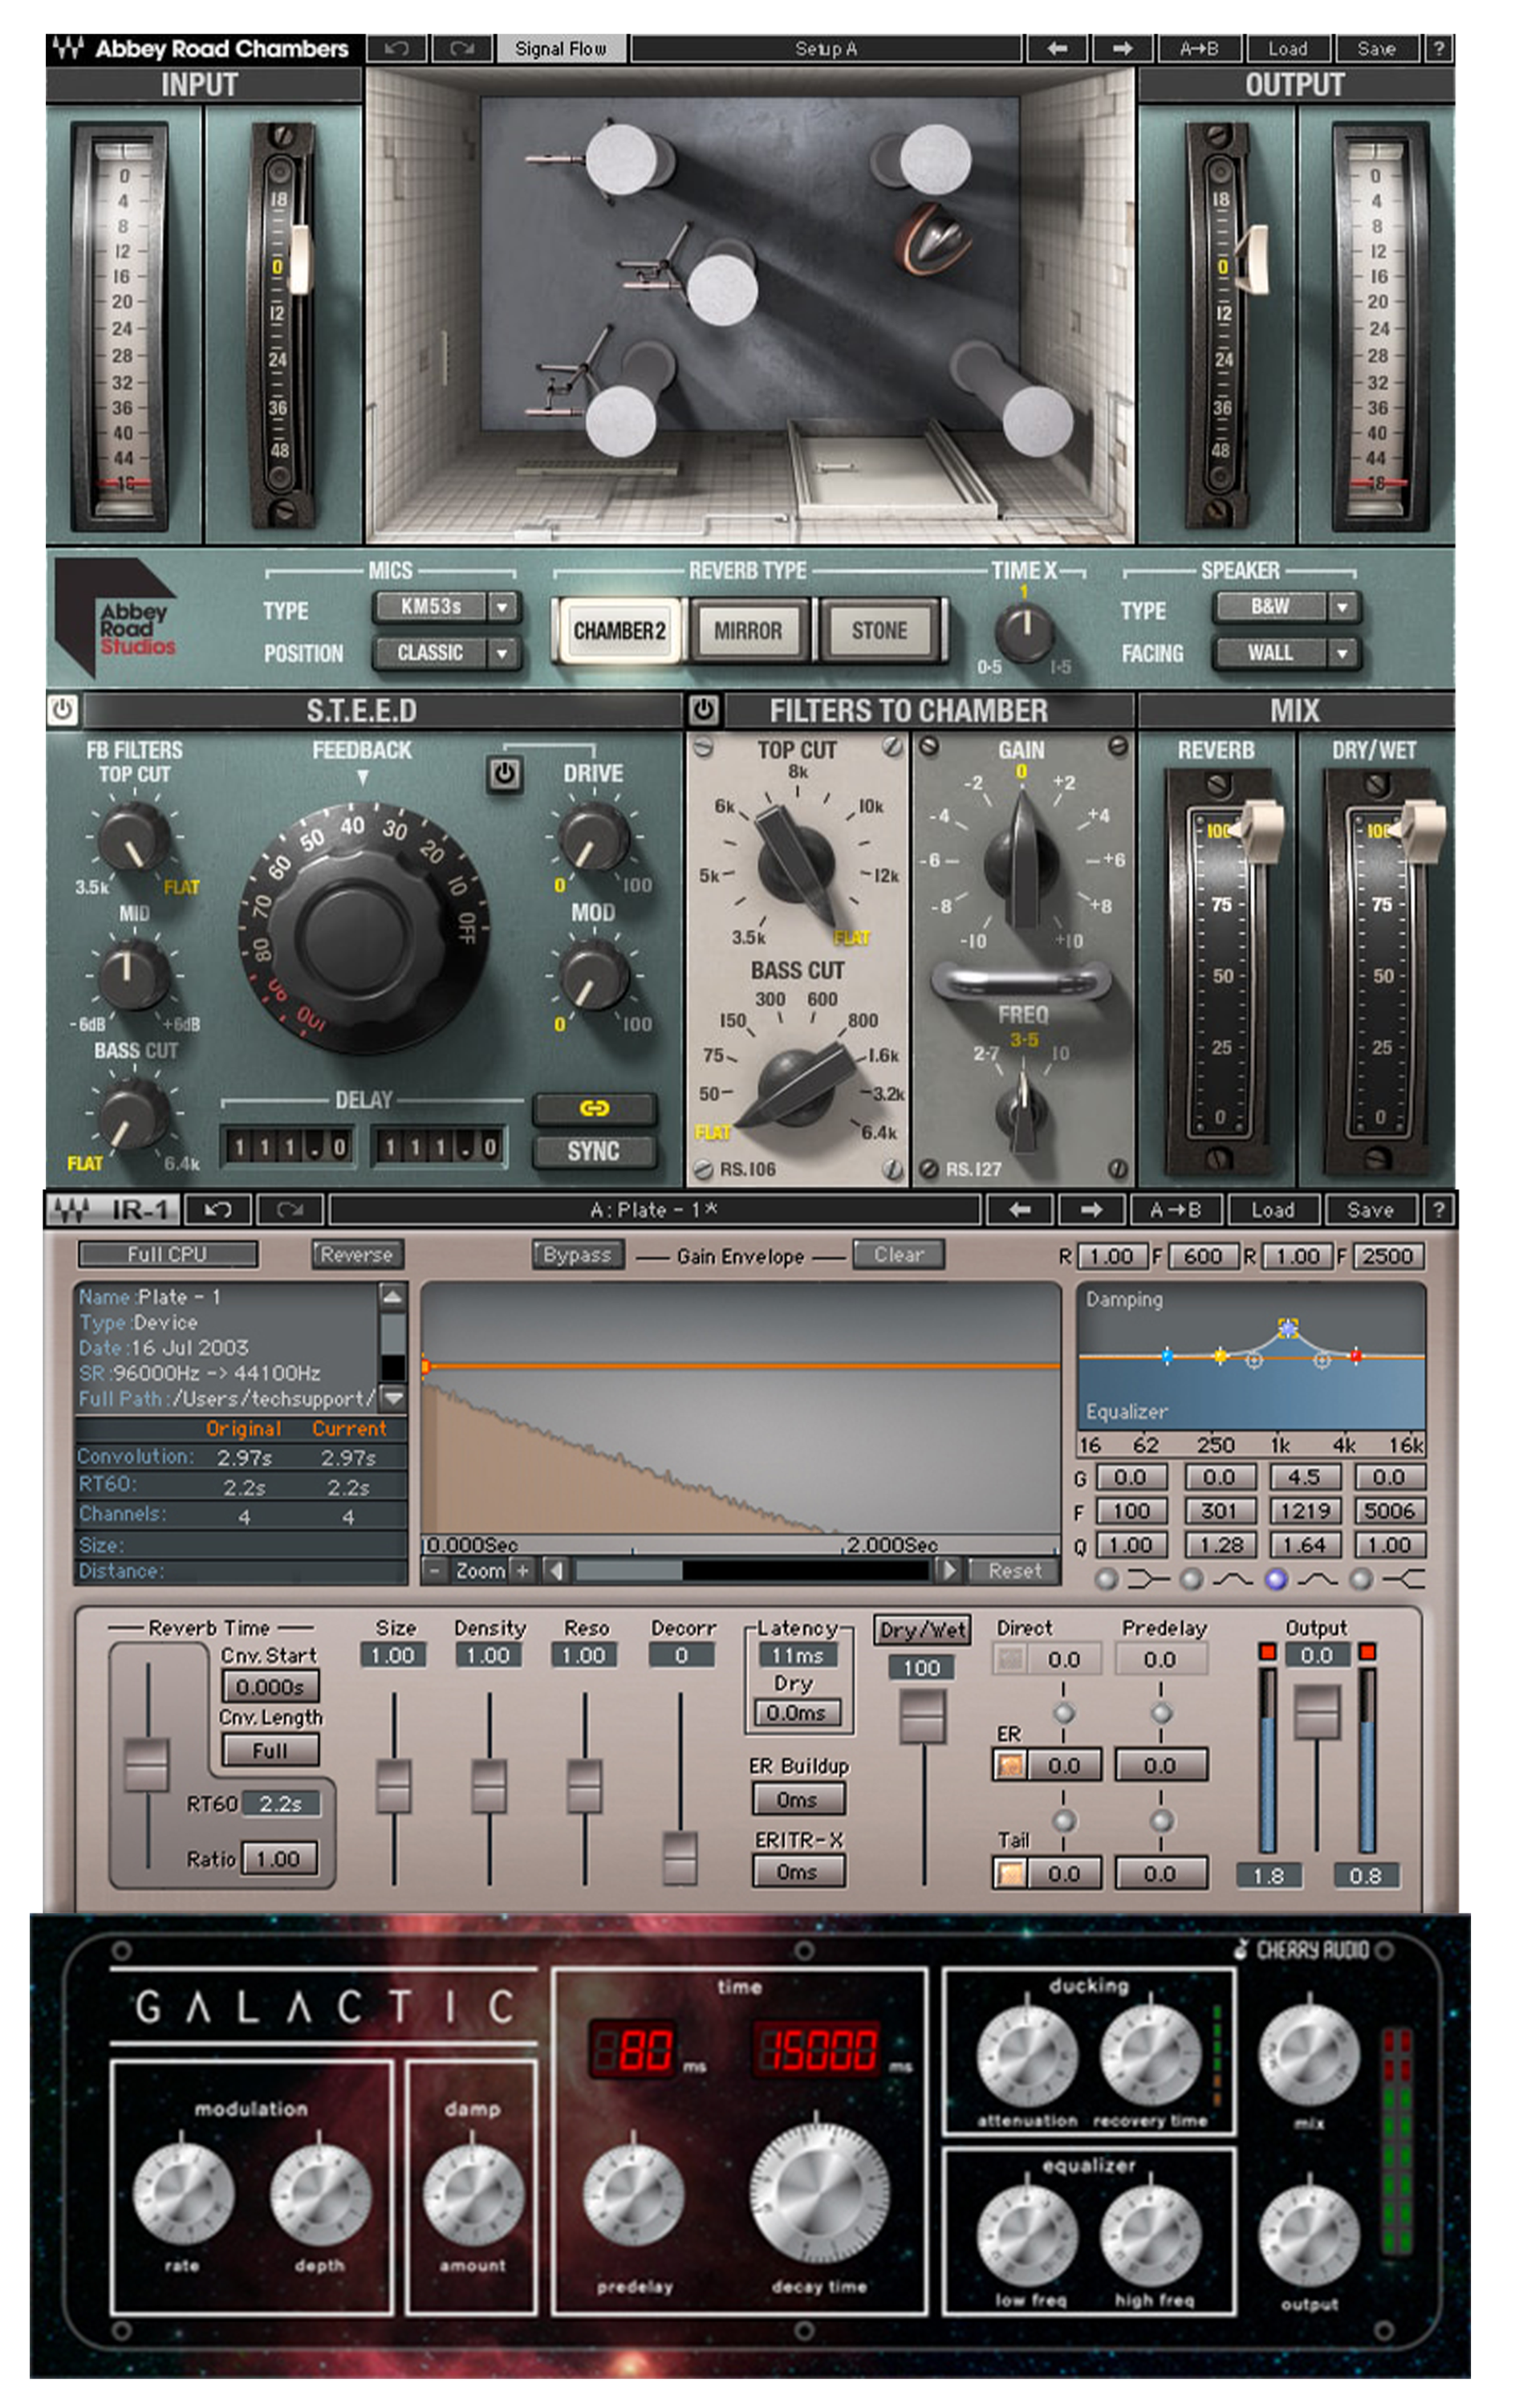Open mic TYPE dropdown KM53s

point(445,606)
